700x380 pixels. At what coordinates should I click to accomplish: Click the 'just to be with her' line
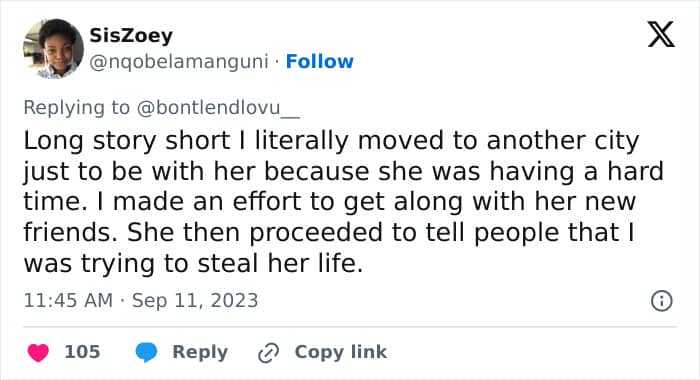pos(343,171)
